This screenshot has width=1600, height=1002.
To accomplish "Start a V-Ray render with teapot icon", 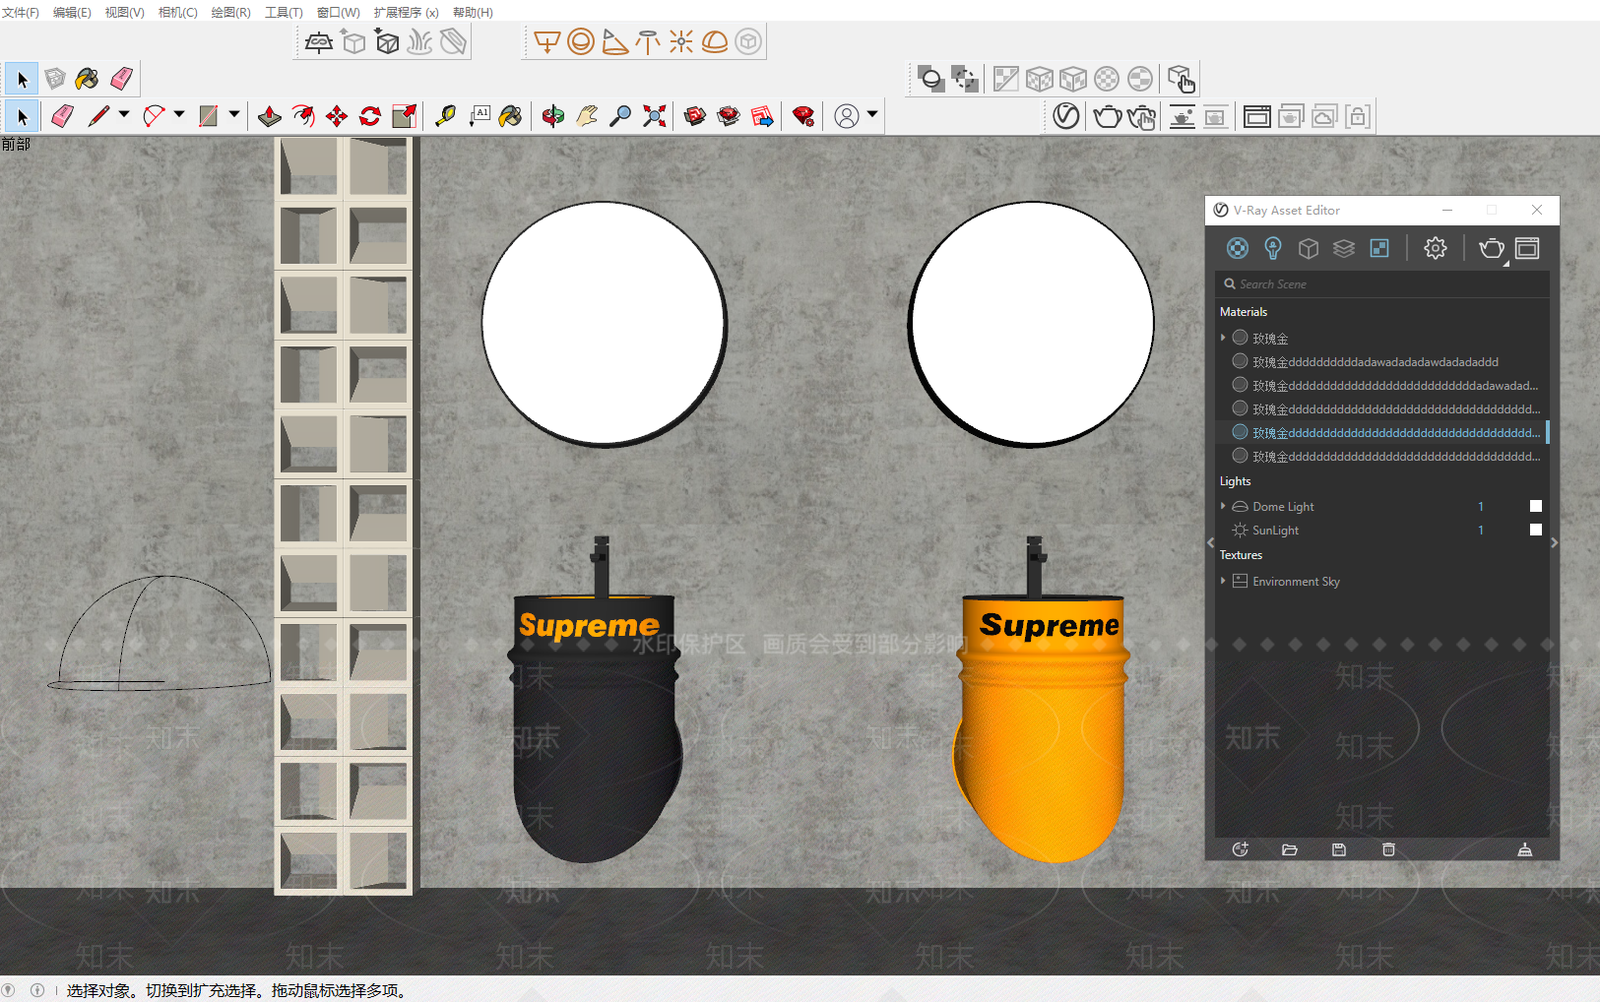I will (1107, 117).
